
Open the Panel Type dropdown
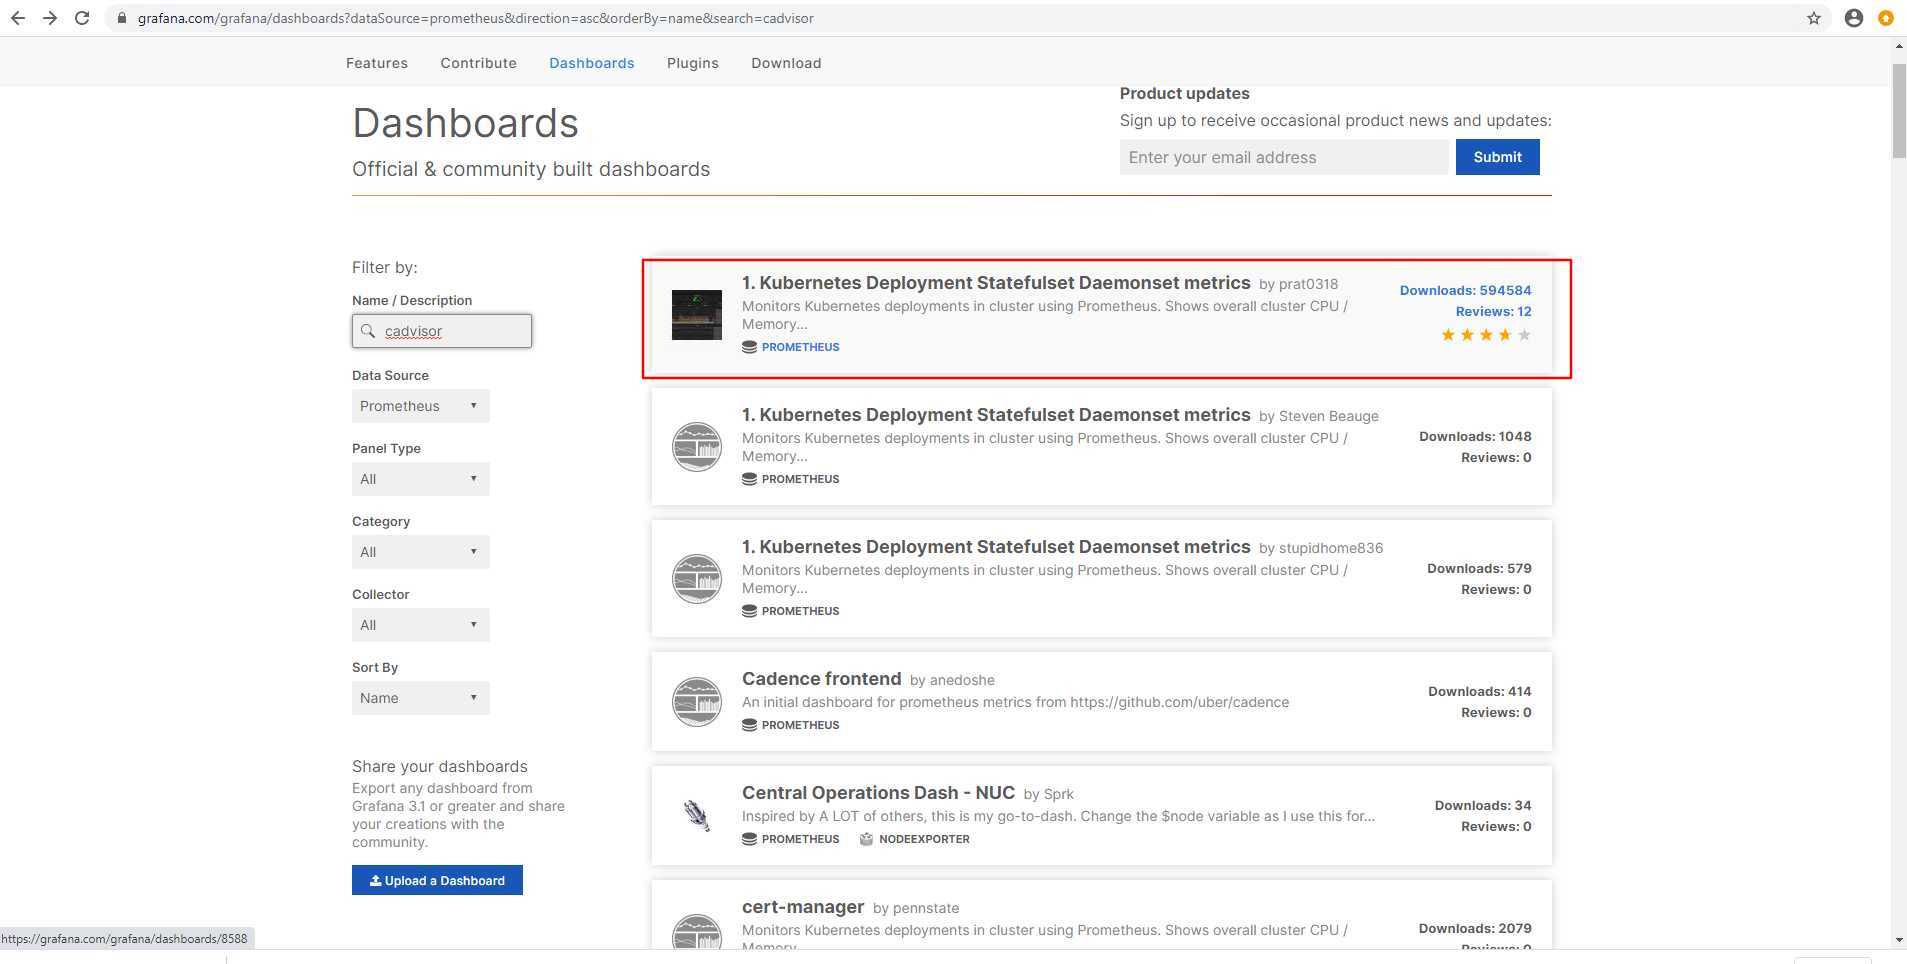tap(420, 479)
